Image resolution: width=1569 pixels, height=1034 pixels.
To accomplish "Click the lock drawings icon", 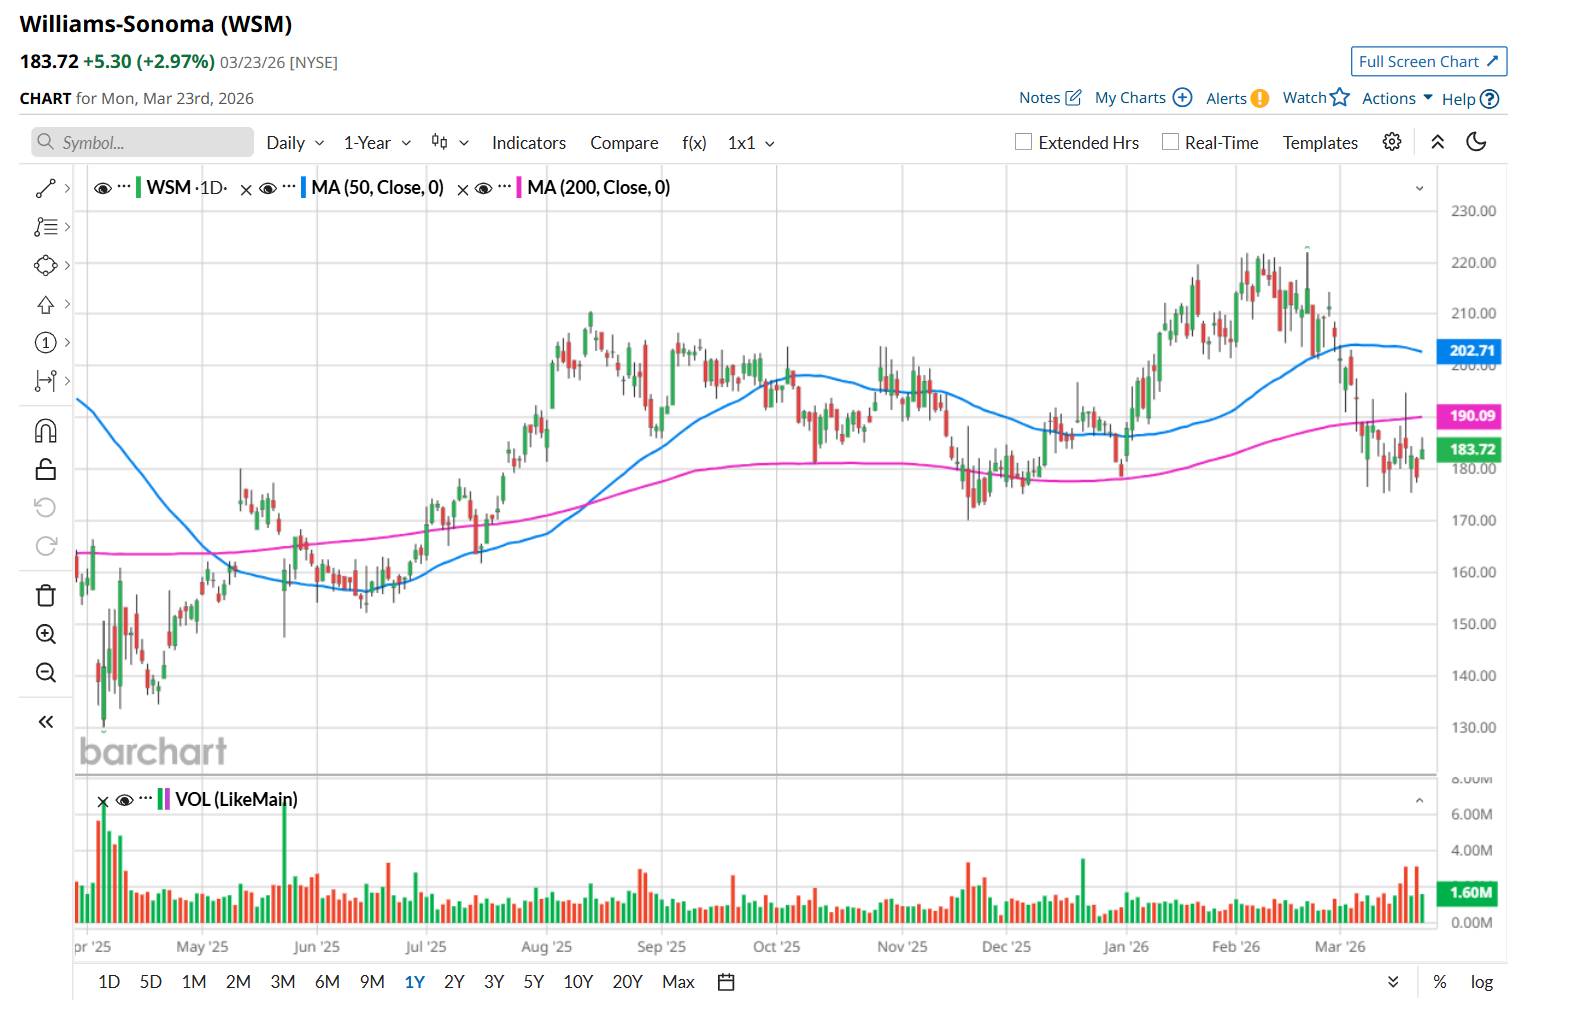I will coord(45,469).
